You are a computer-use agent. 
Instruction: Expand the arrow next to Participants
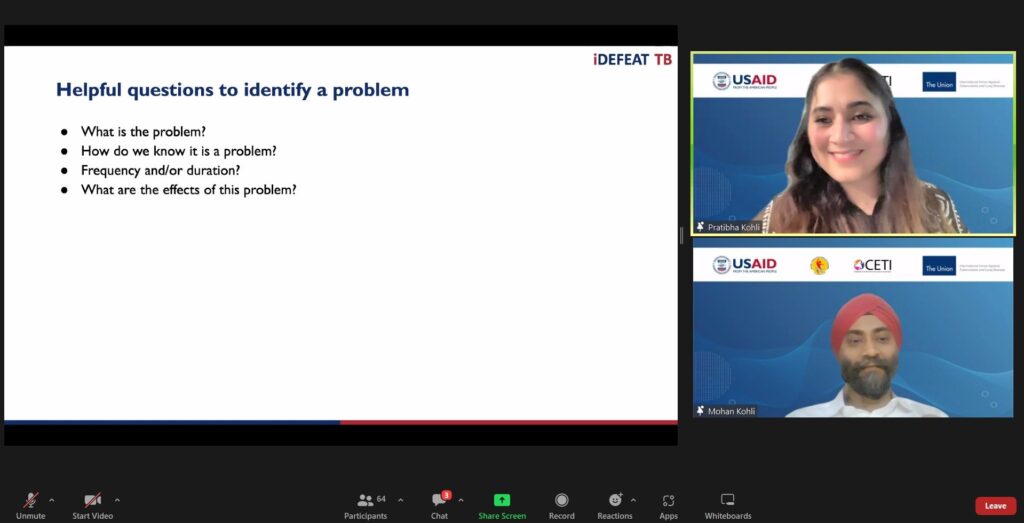pos(401,499)
